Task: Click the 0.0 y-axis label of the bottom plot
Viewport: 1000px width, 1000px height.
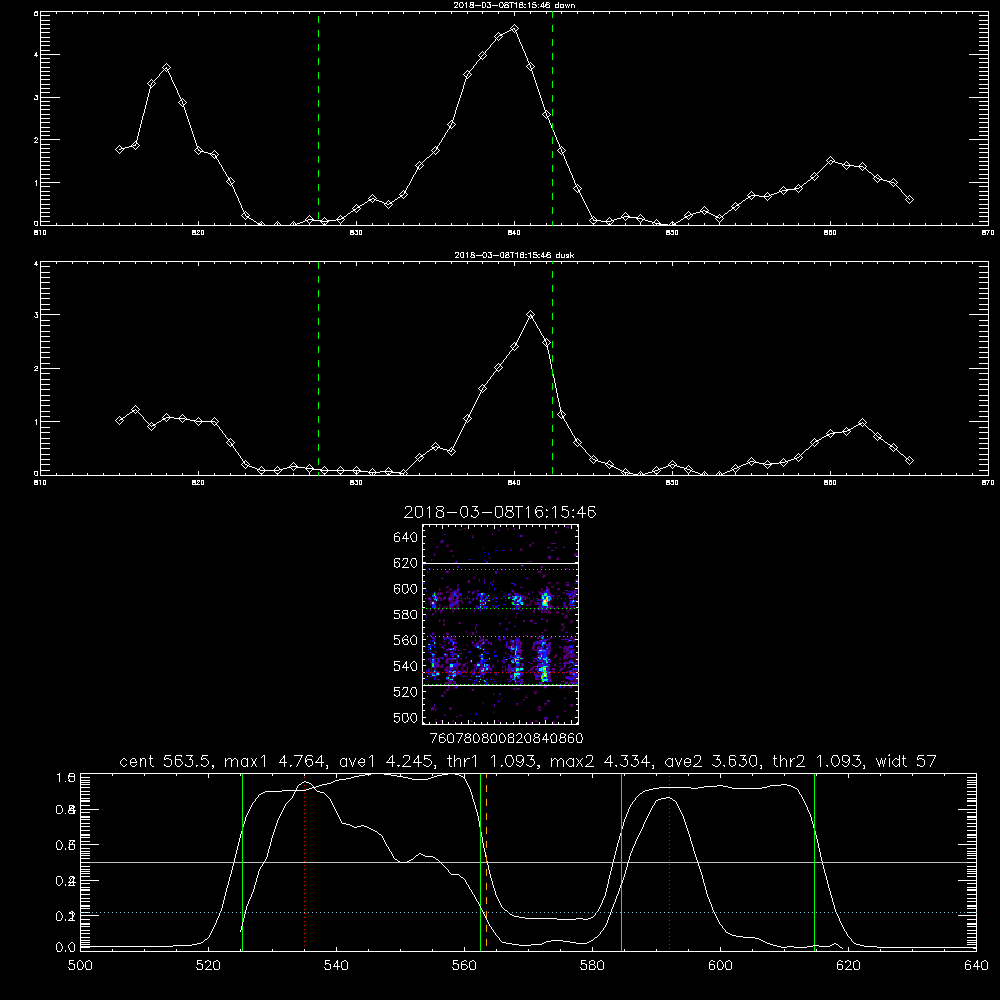Action: point(66,947)
